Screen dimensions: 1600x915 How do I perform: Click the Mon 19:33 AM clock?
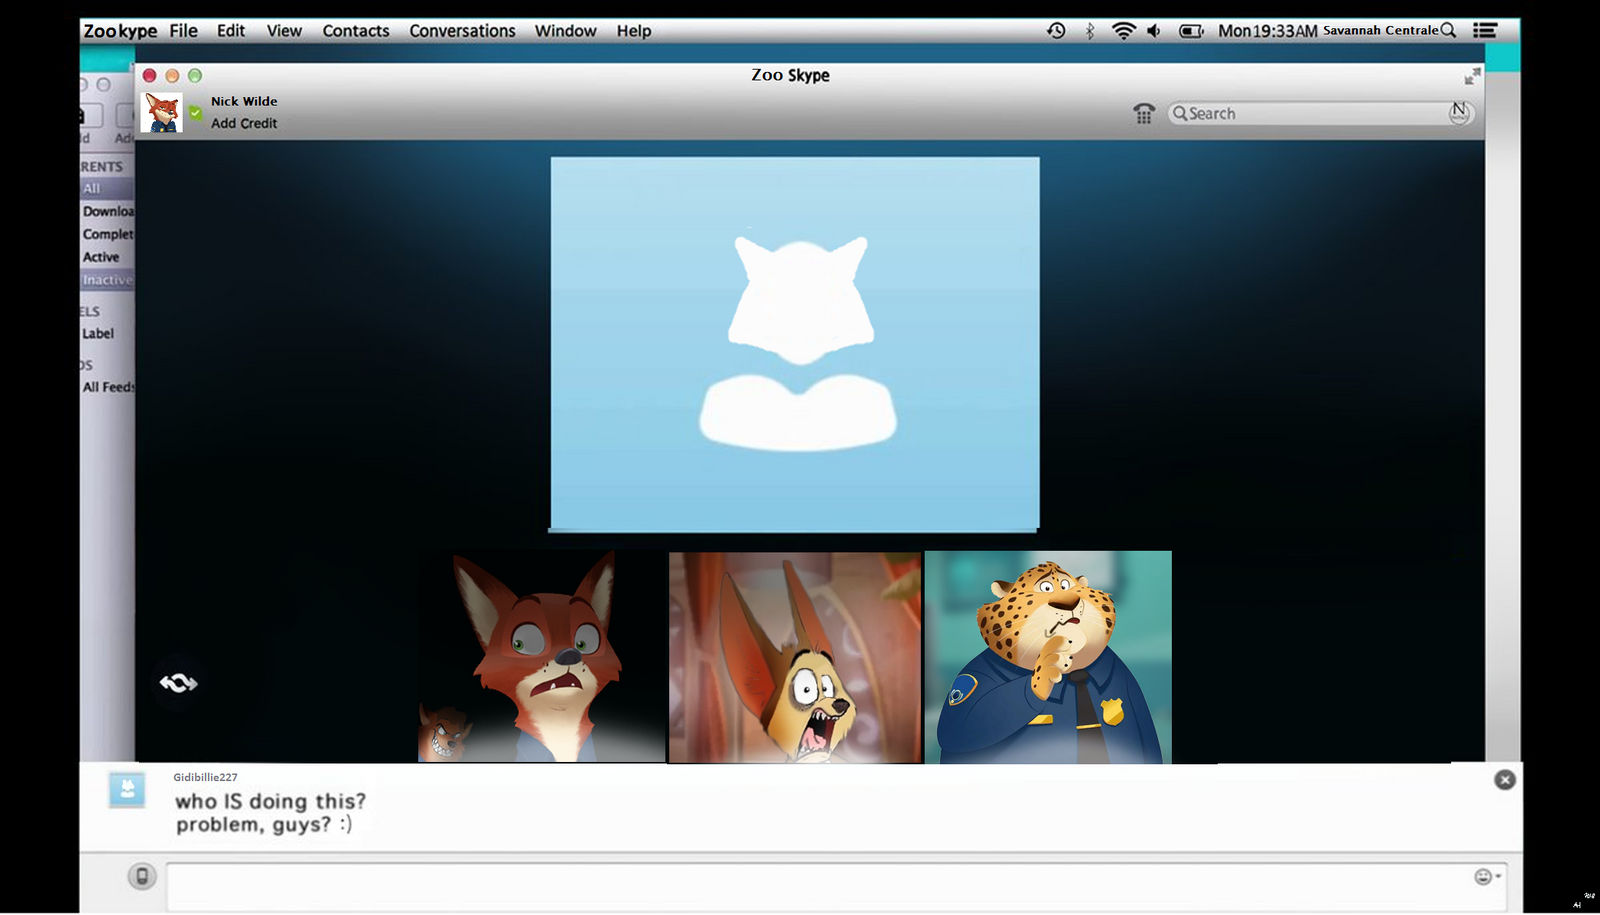click(1267, 31)
